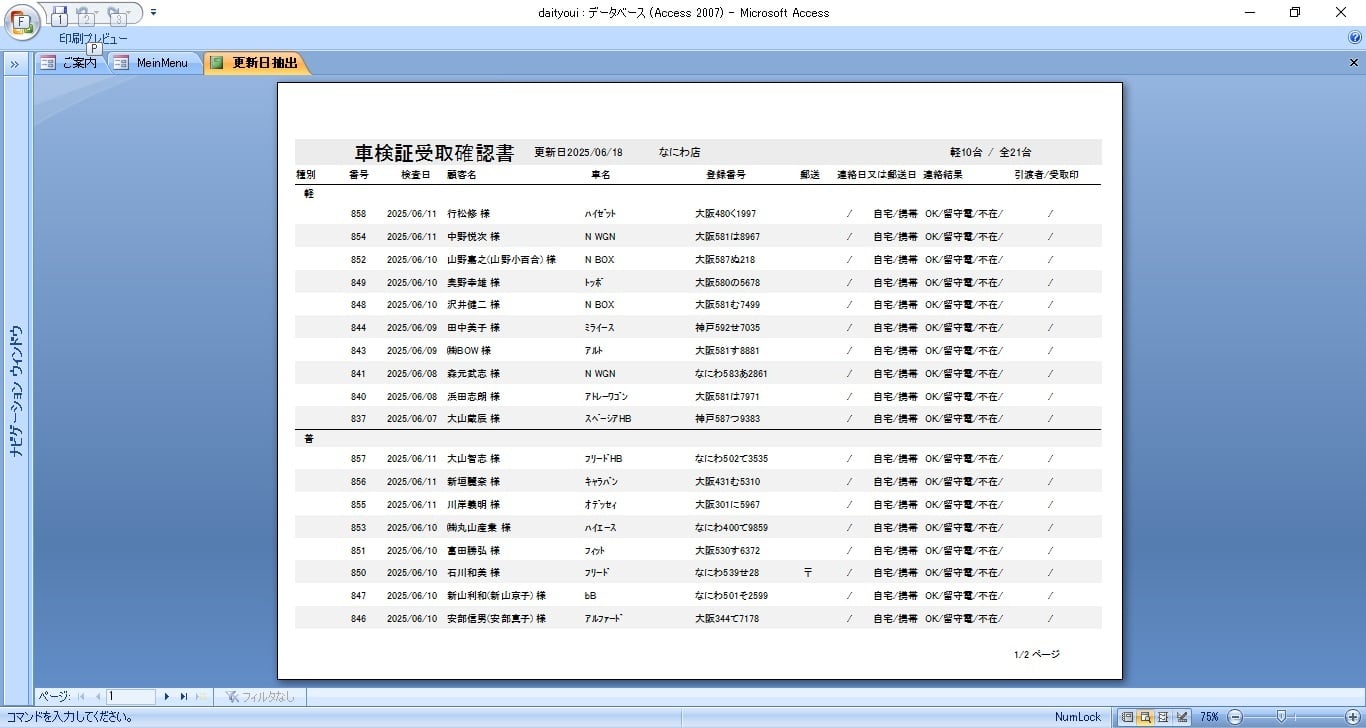
Task: Jump to last page arrow
Action: pos(184,696)
